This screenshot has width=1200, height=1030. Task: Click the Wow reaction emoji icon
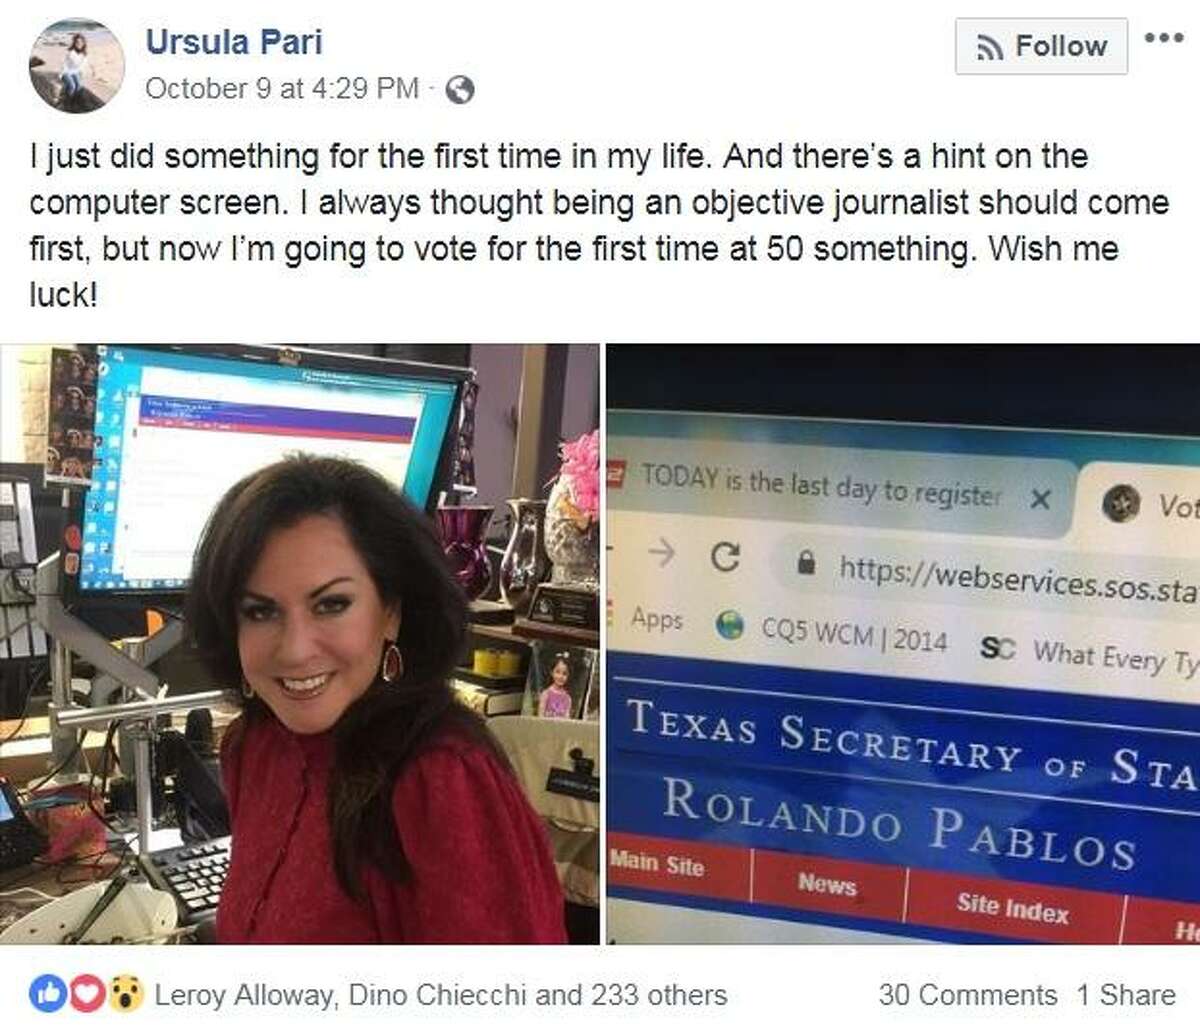[127, 994]
